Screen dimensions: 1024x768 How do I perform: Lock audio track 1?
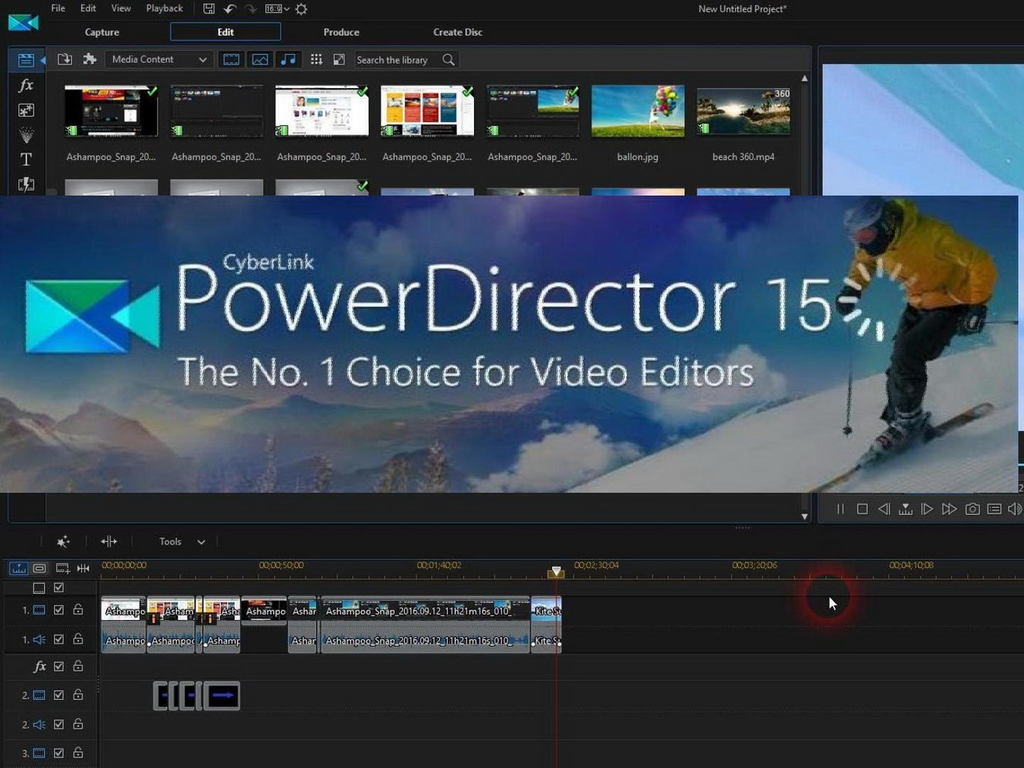click(x=78, y=639)
